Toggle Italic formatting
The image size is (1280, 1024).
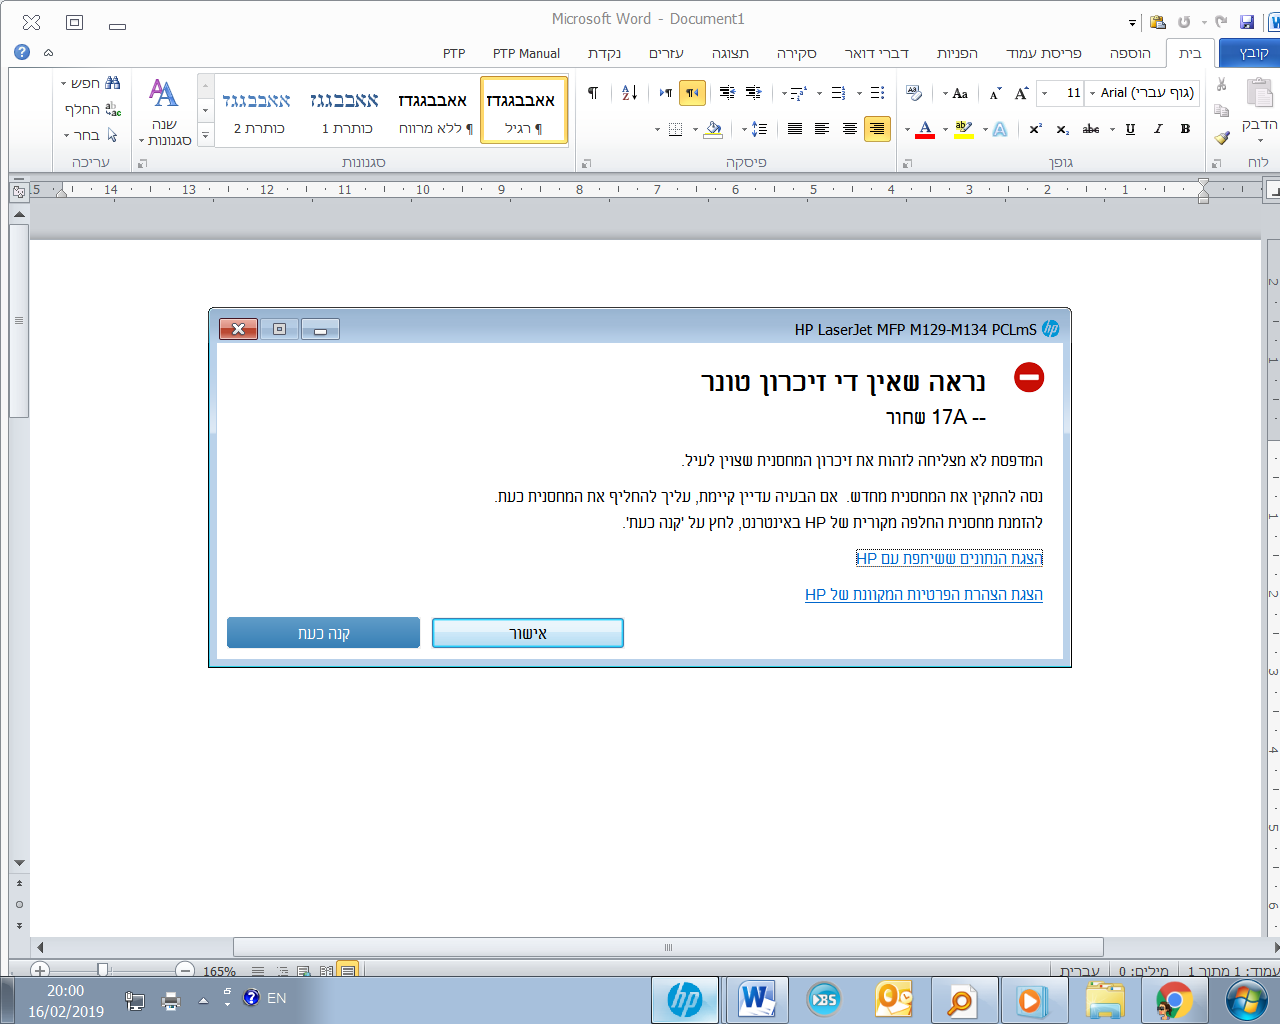click(x=1158, y=129)
